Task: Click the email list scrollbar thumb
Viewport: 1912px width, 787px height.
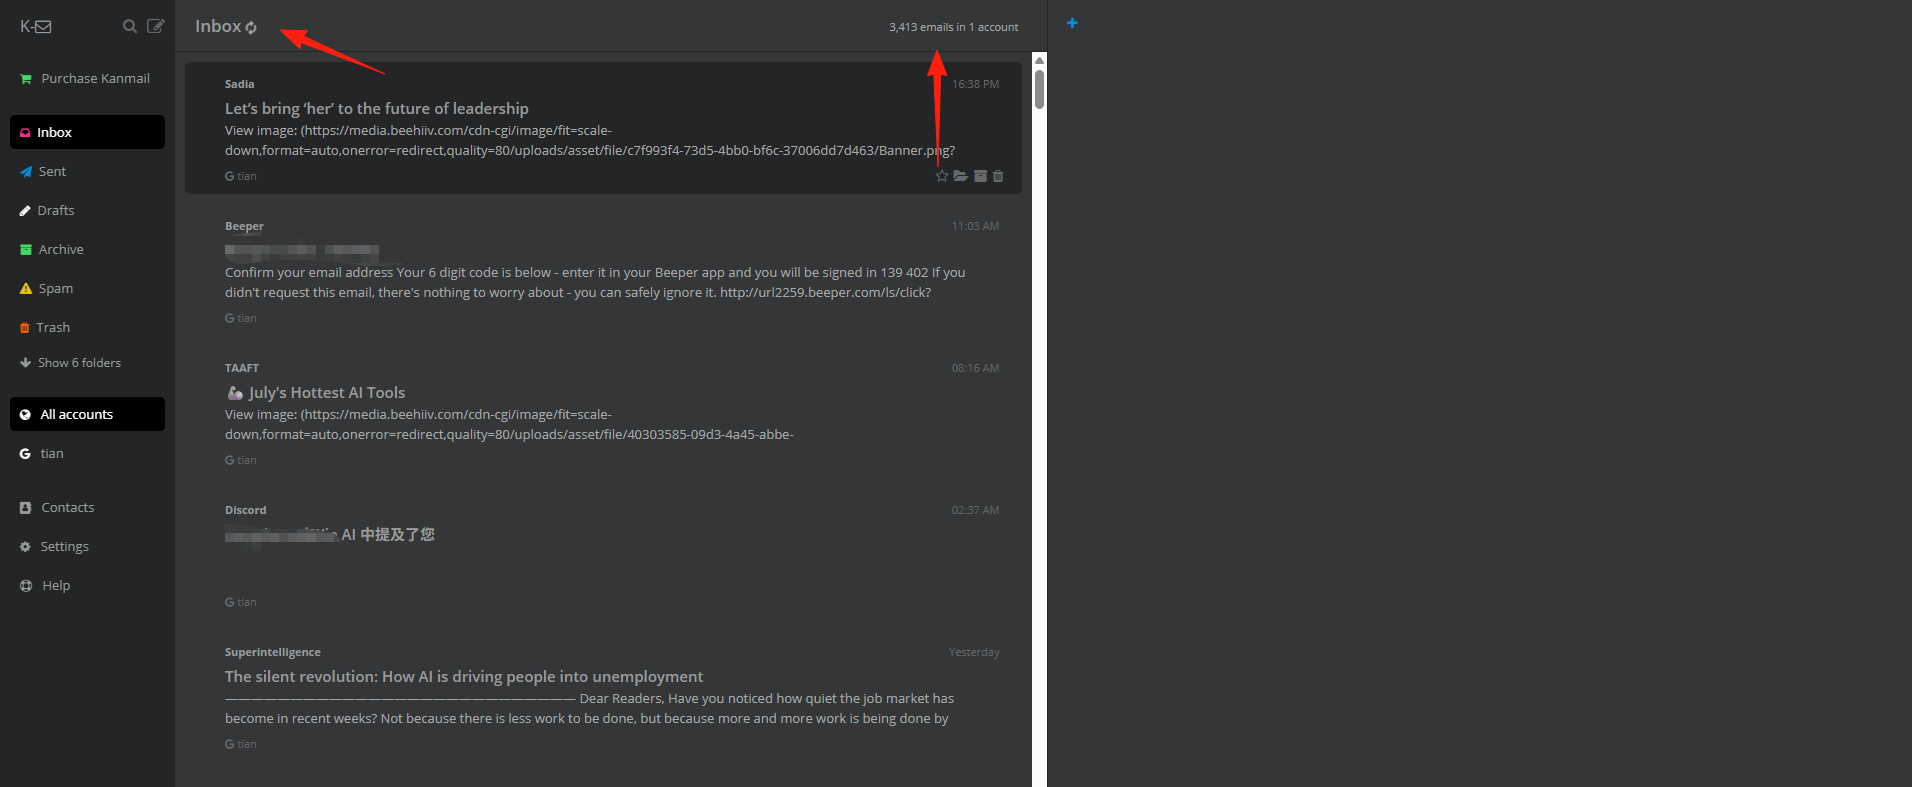Action: tap(1040, 89)
